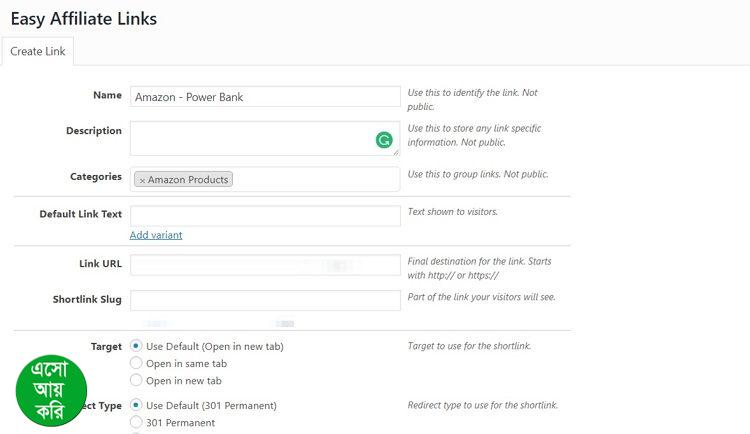This screenshot has height=434, width=750.
Task: Select Use Default (Open in new tab)
Action: point(136,346)
